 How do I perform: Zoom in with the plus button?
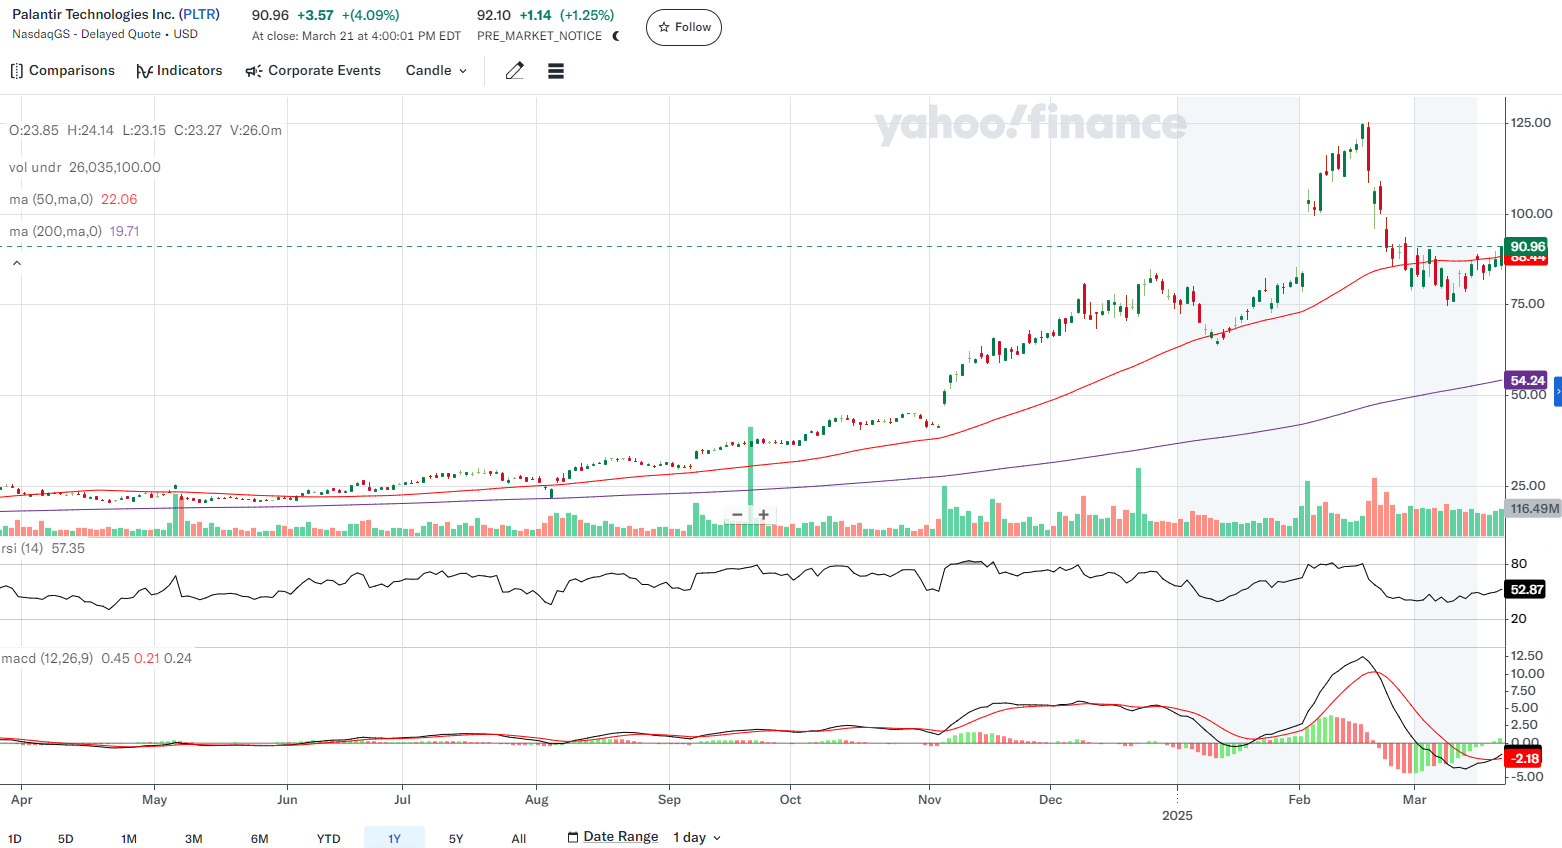764,515
